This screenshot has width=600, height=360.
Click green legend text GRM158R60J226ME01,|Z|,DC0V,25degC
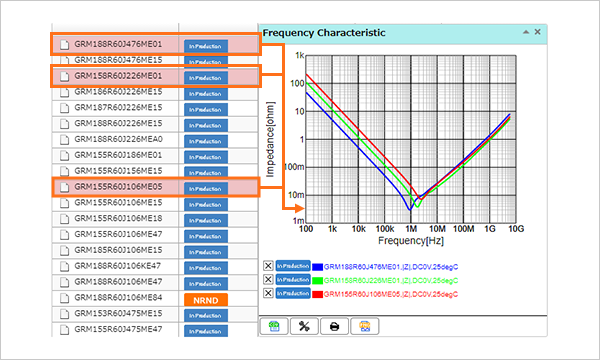click(x=391, y=280)
